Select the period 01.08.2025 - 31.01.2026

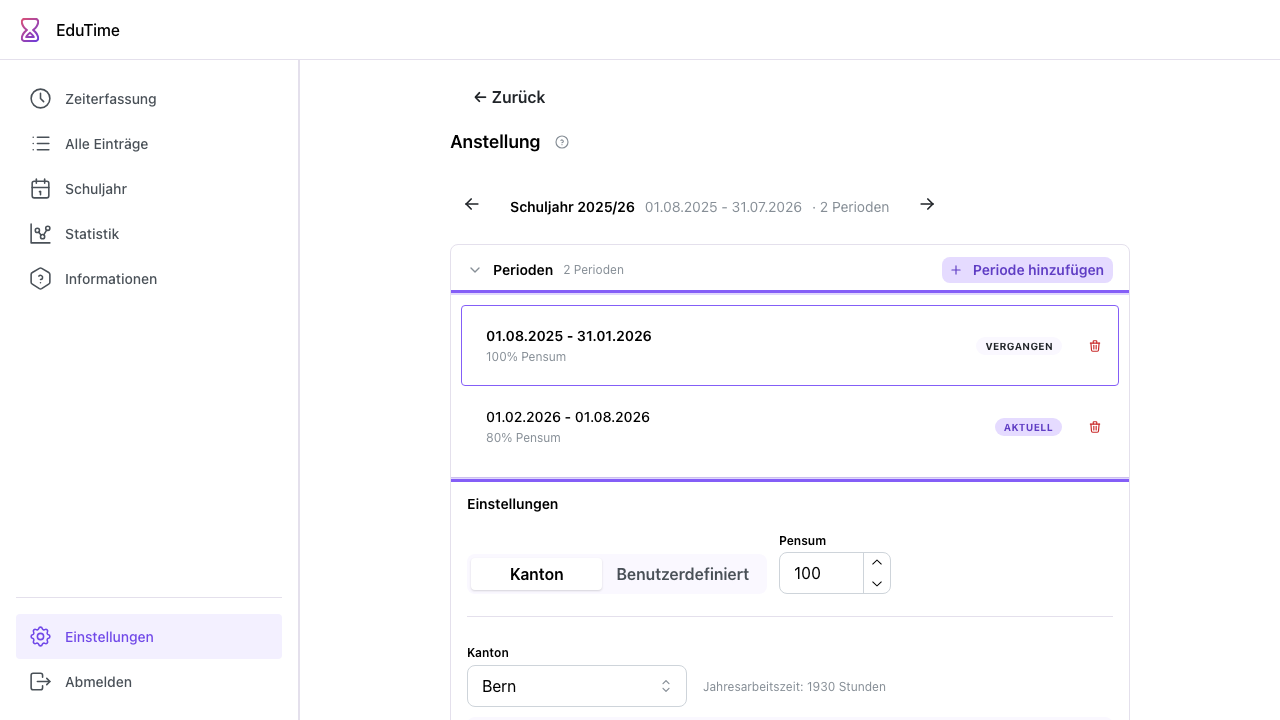790,346
